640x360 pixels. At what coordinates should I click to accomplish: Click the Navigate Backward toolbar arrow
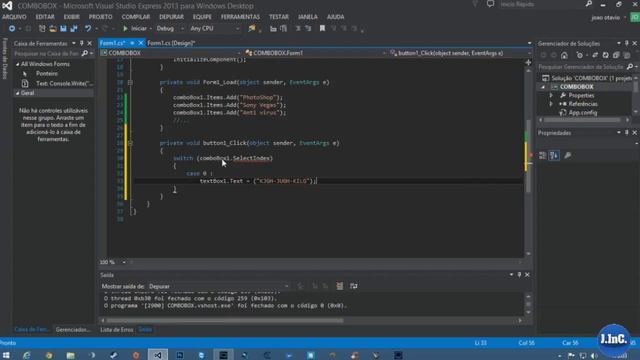[x=12, y=29]
